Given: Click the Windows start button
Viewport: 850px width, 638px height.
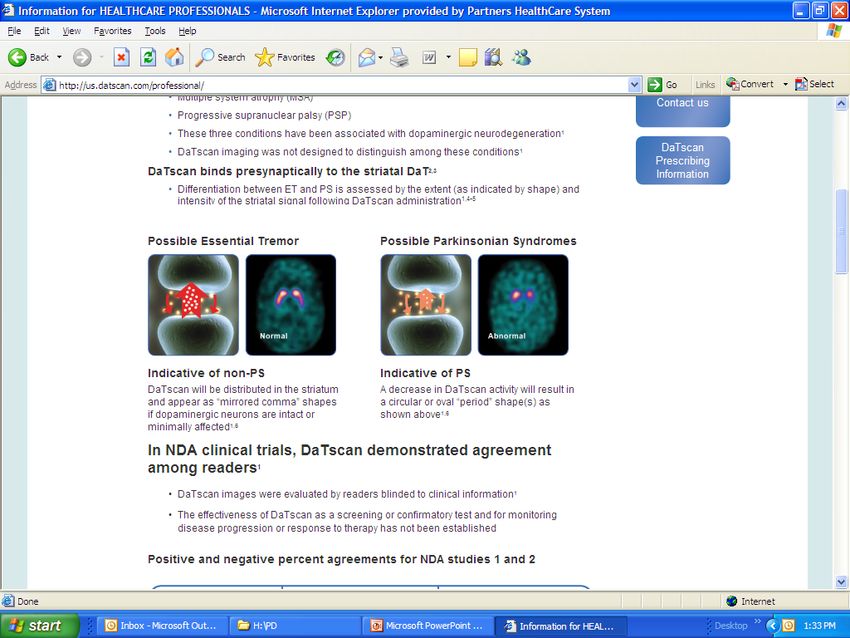Looking at the screenshot, I should click(40, 626).
